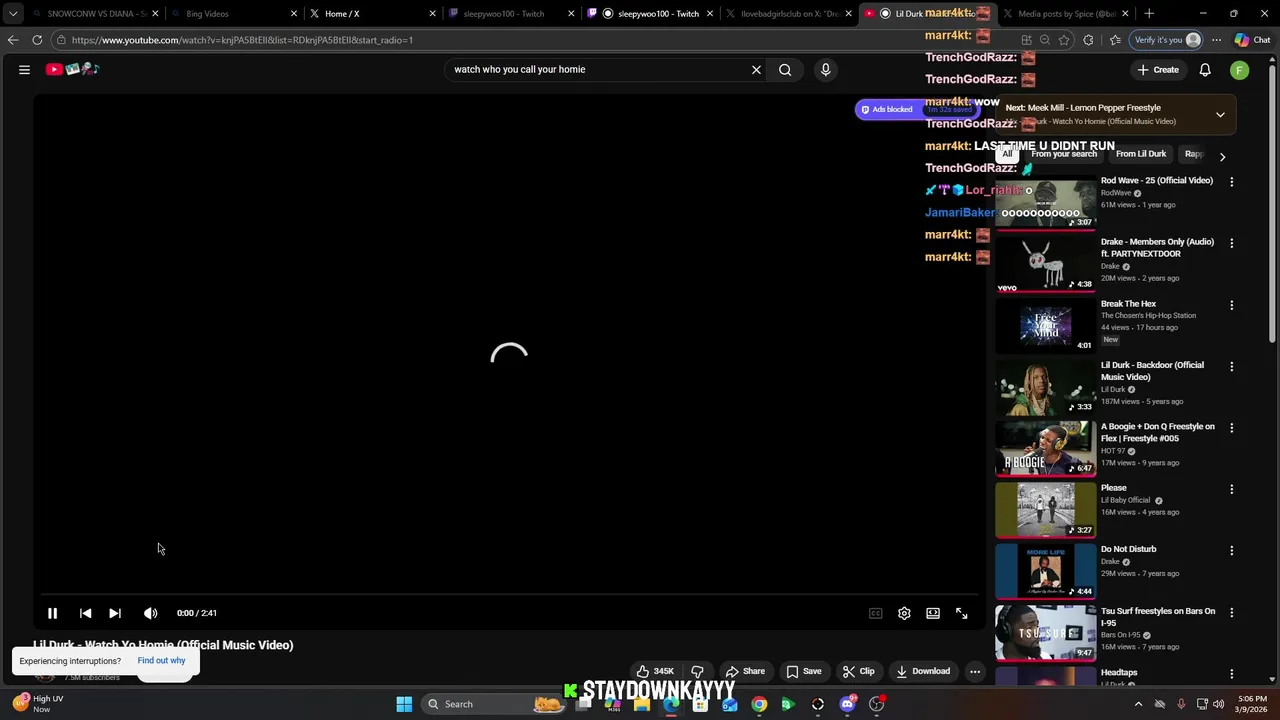Open options for Rod Wave - 25 video
1280x720 pixels.
point(1231,182)
